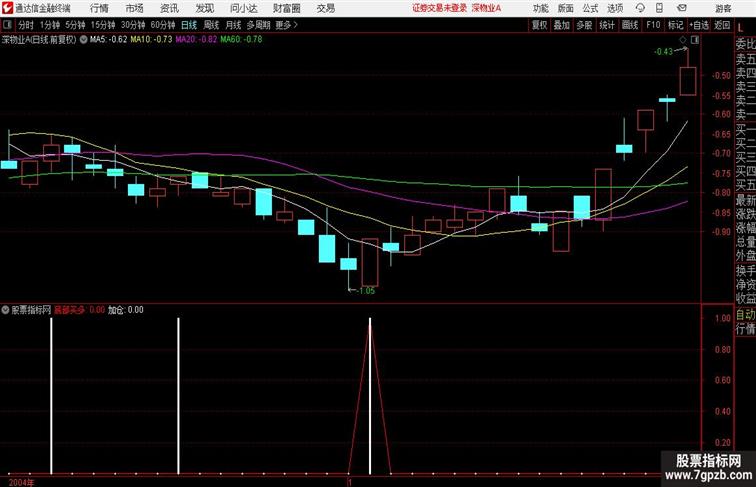Image resolution: width=756 pixels, height=487 pixels.
Task: Click the mobile phone icon in title bar
Action: tap(659, 8)
